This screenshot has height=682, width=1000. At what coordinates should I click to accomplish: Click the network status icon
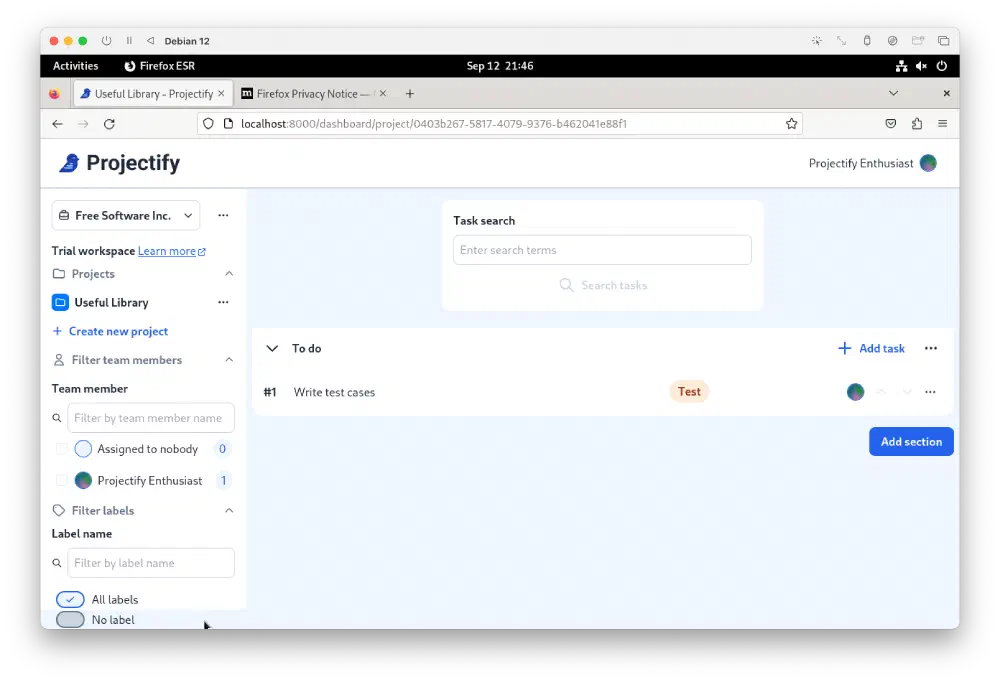click(x=901, y=66)
